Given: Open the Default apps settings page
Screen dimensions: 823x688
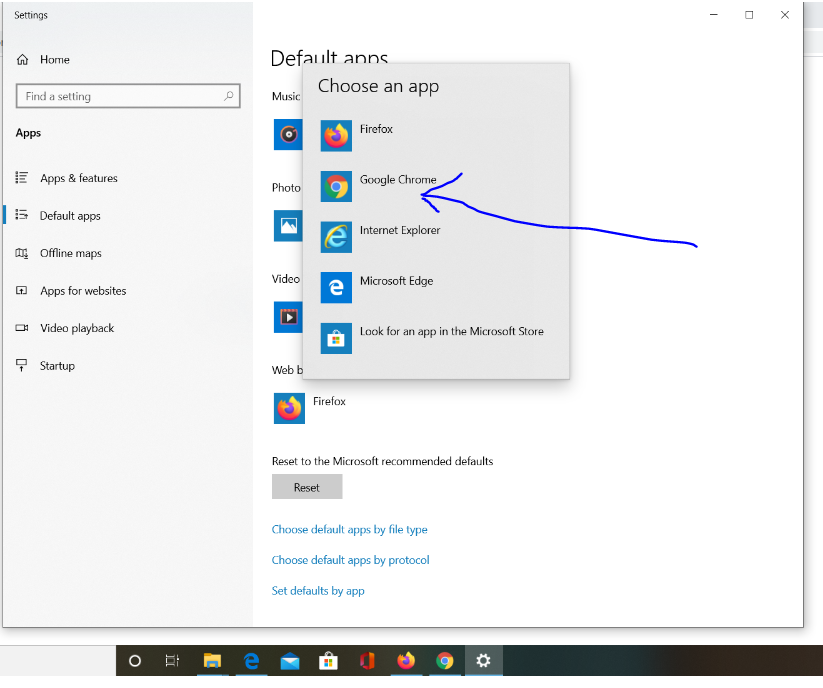Looking at the screenshot, I should coord(70,216).
